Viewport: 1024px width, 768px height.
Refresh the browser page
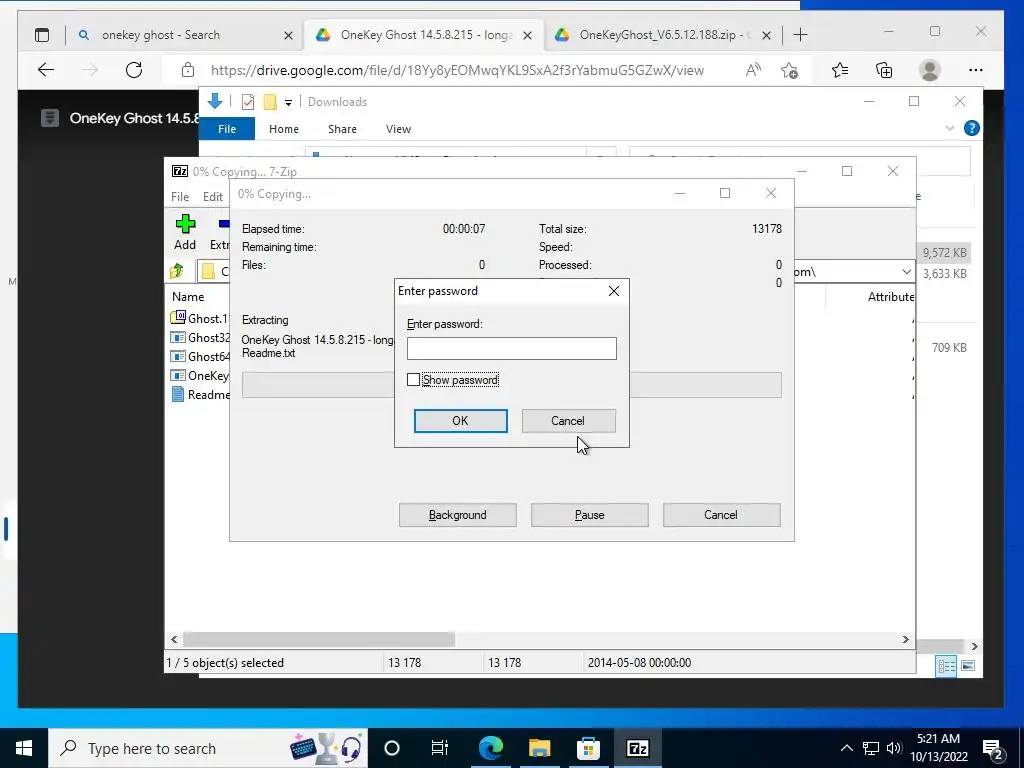[134, 69]
